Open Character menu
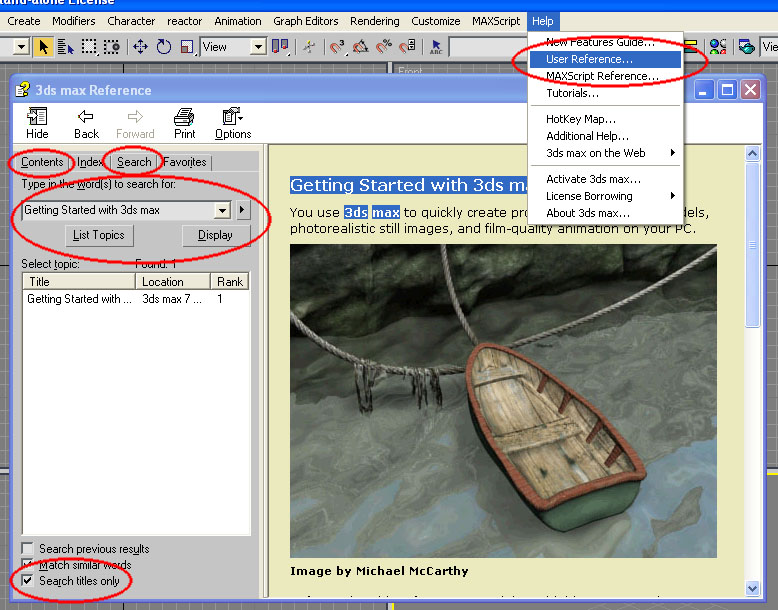The height and width of the screenshot is (610, 778). 131,21
